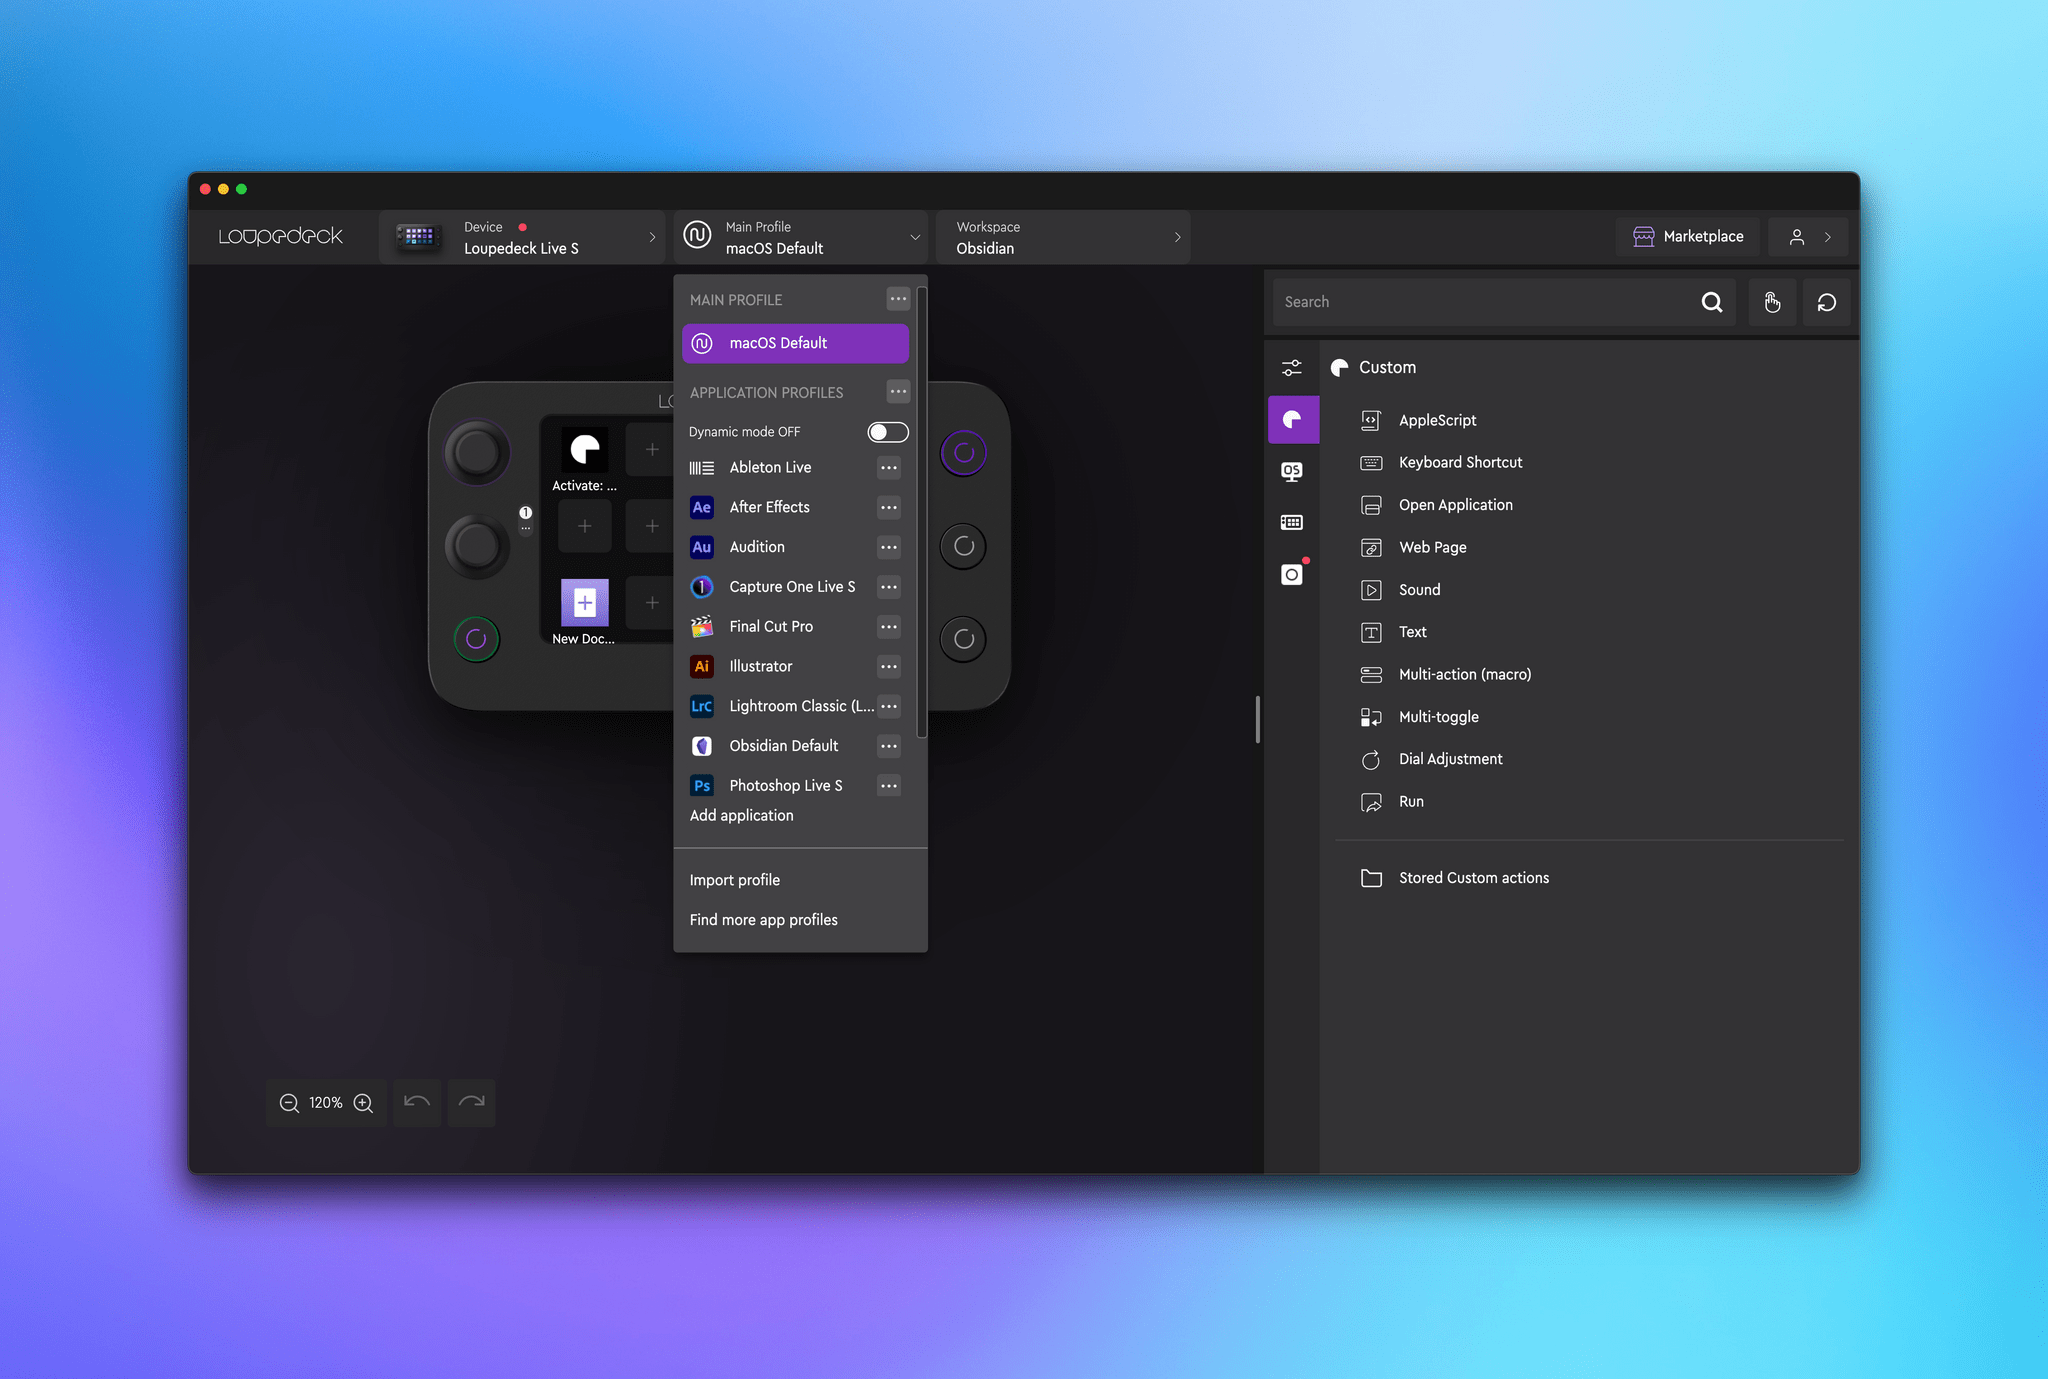Open the more menu for Photoshop Live S

(888, 786)
